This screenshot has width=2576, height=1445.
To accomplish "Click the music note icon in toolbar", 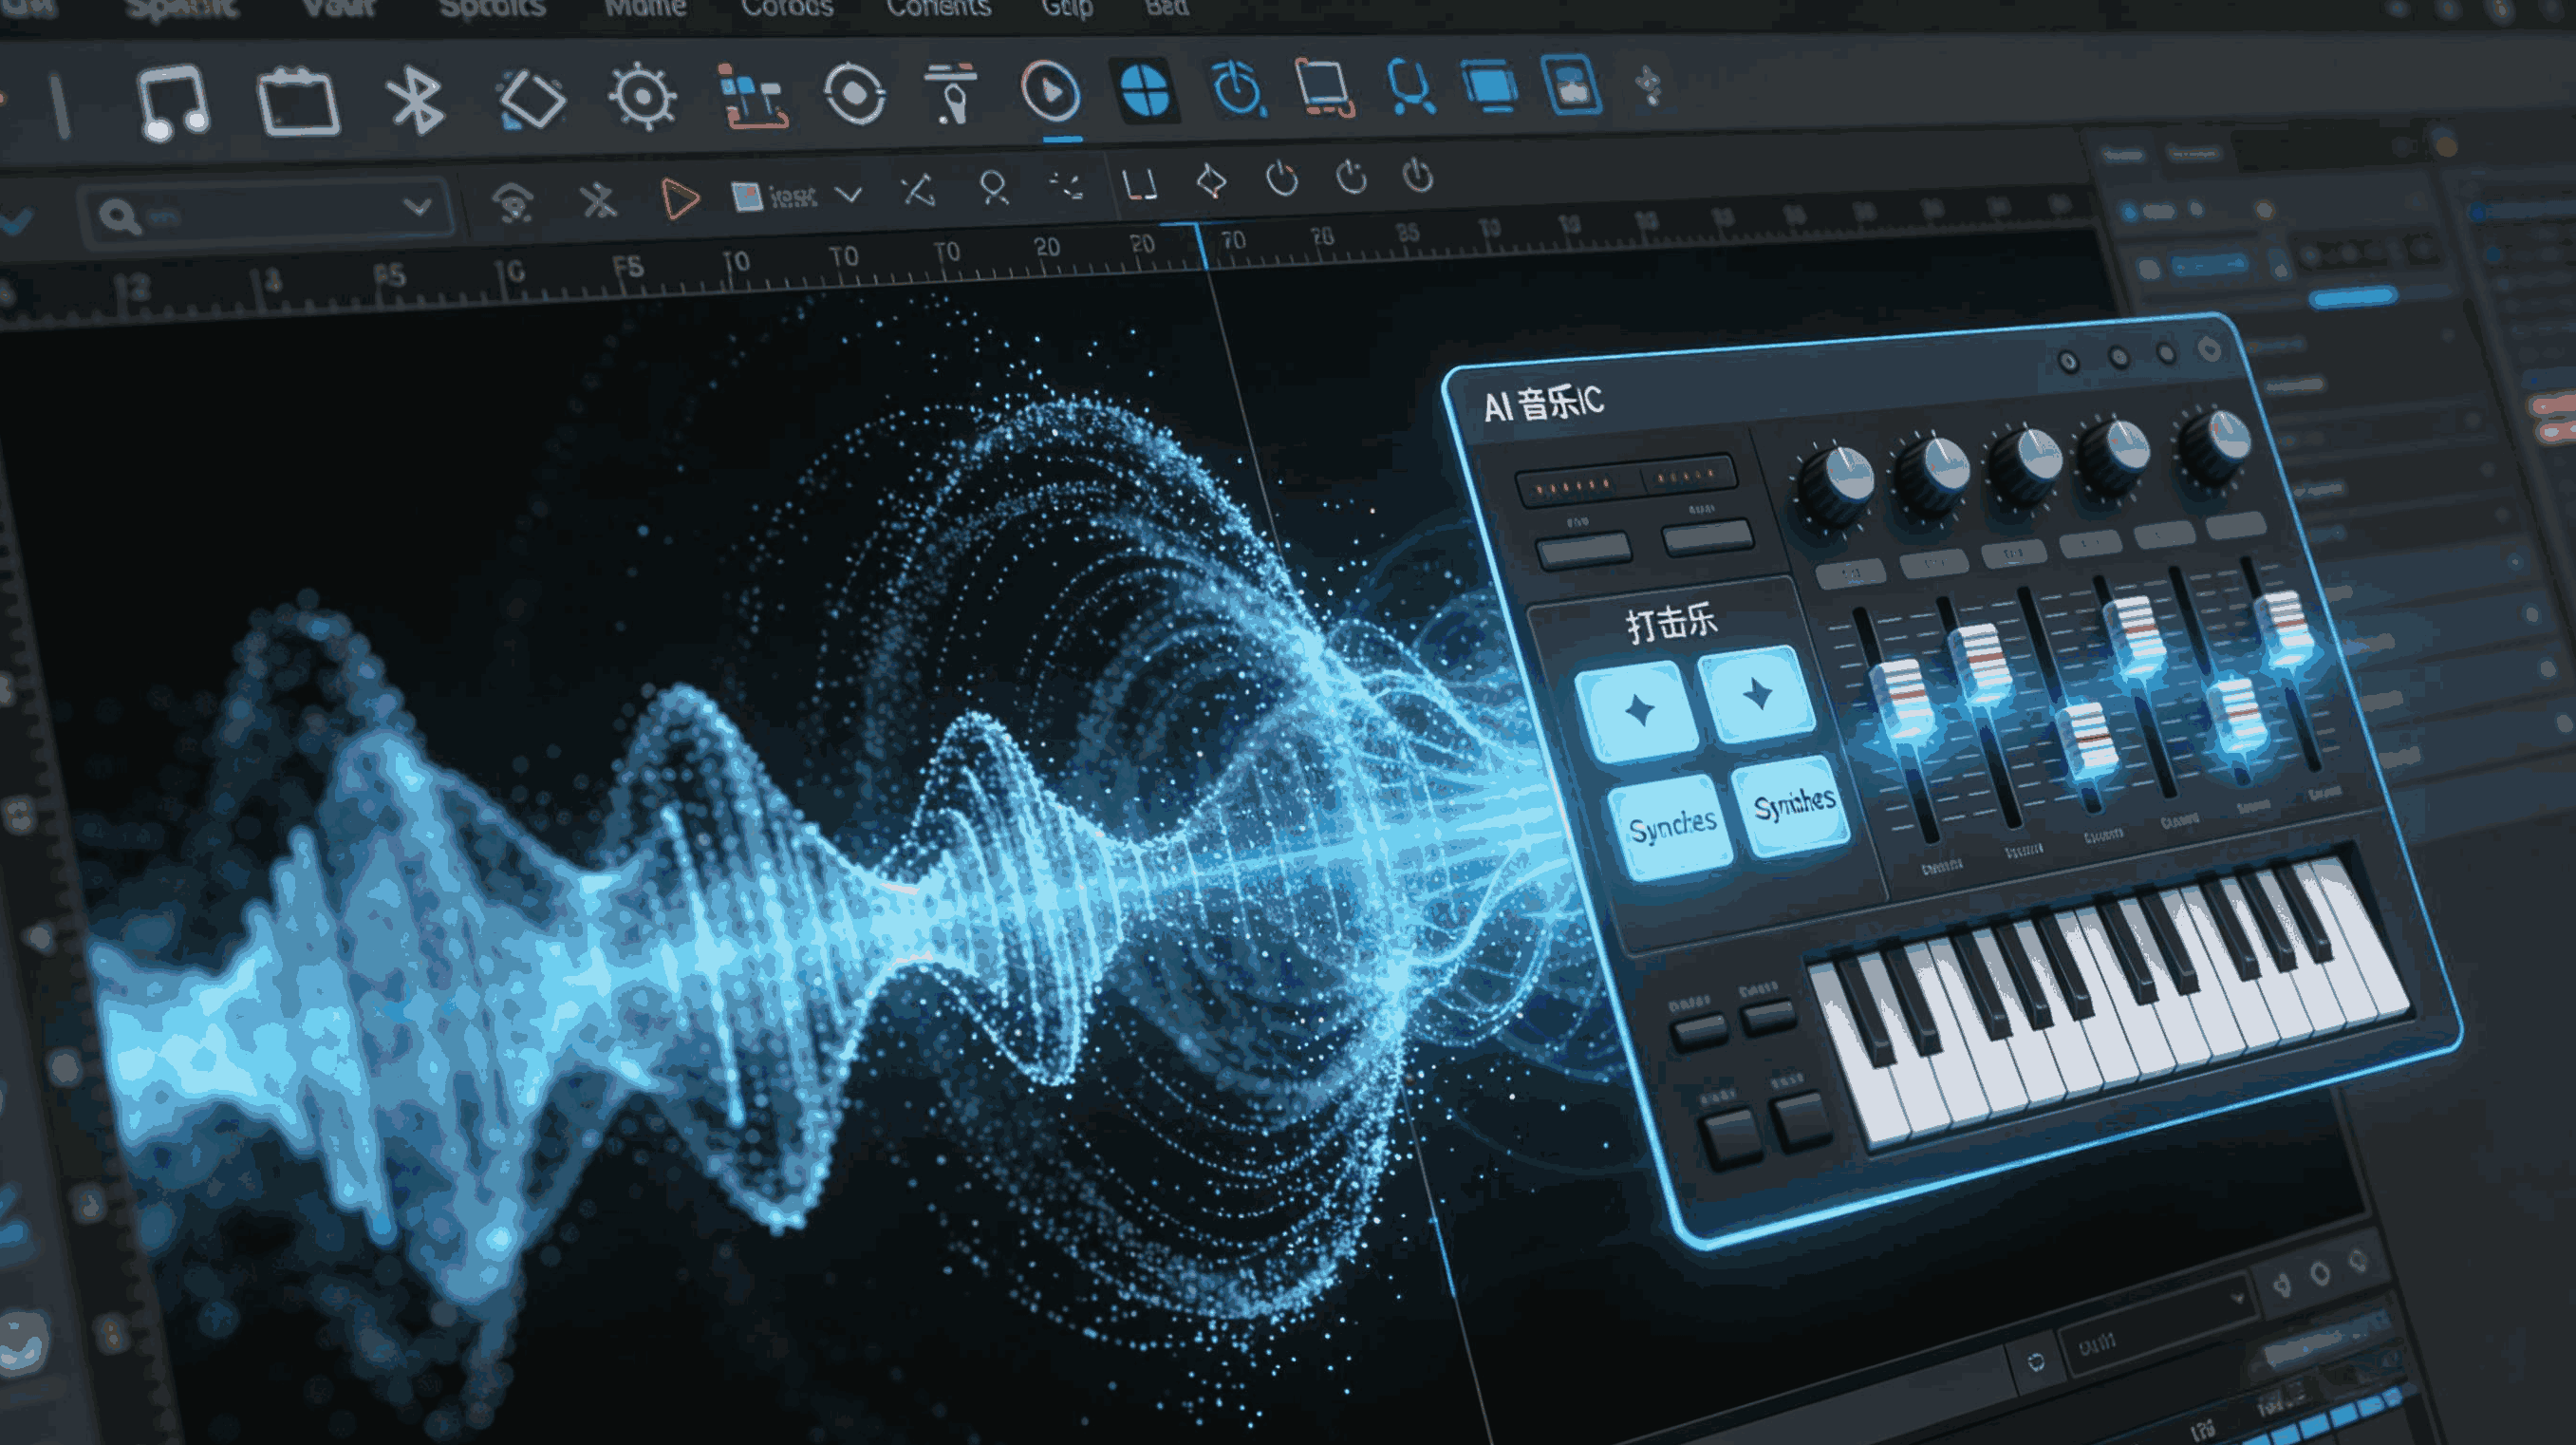I will tap(172, 103).
